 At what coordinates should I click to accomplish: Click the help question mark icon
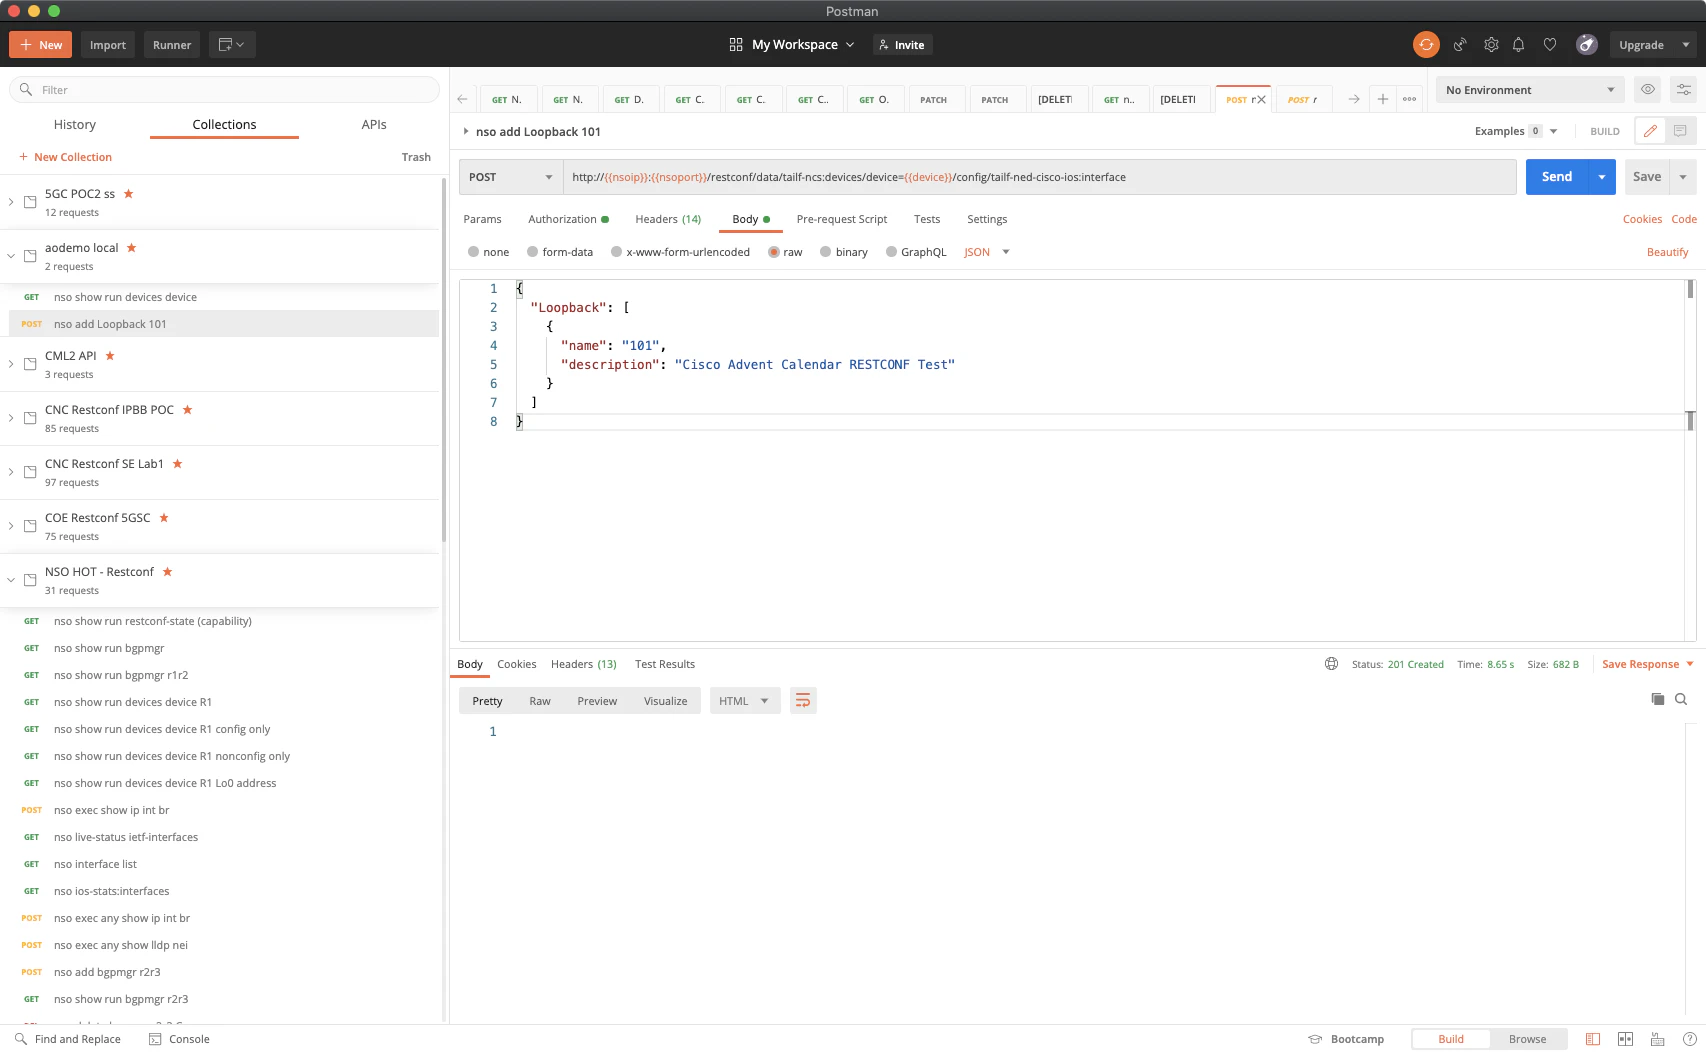coord(1690,1039)
